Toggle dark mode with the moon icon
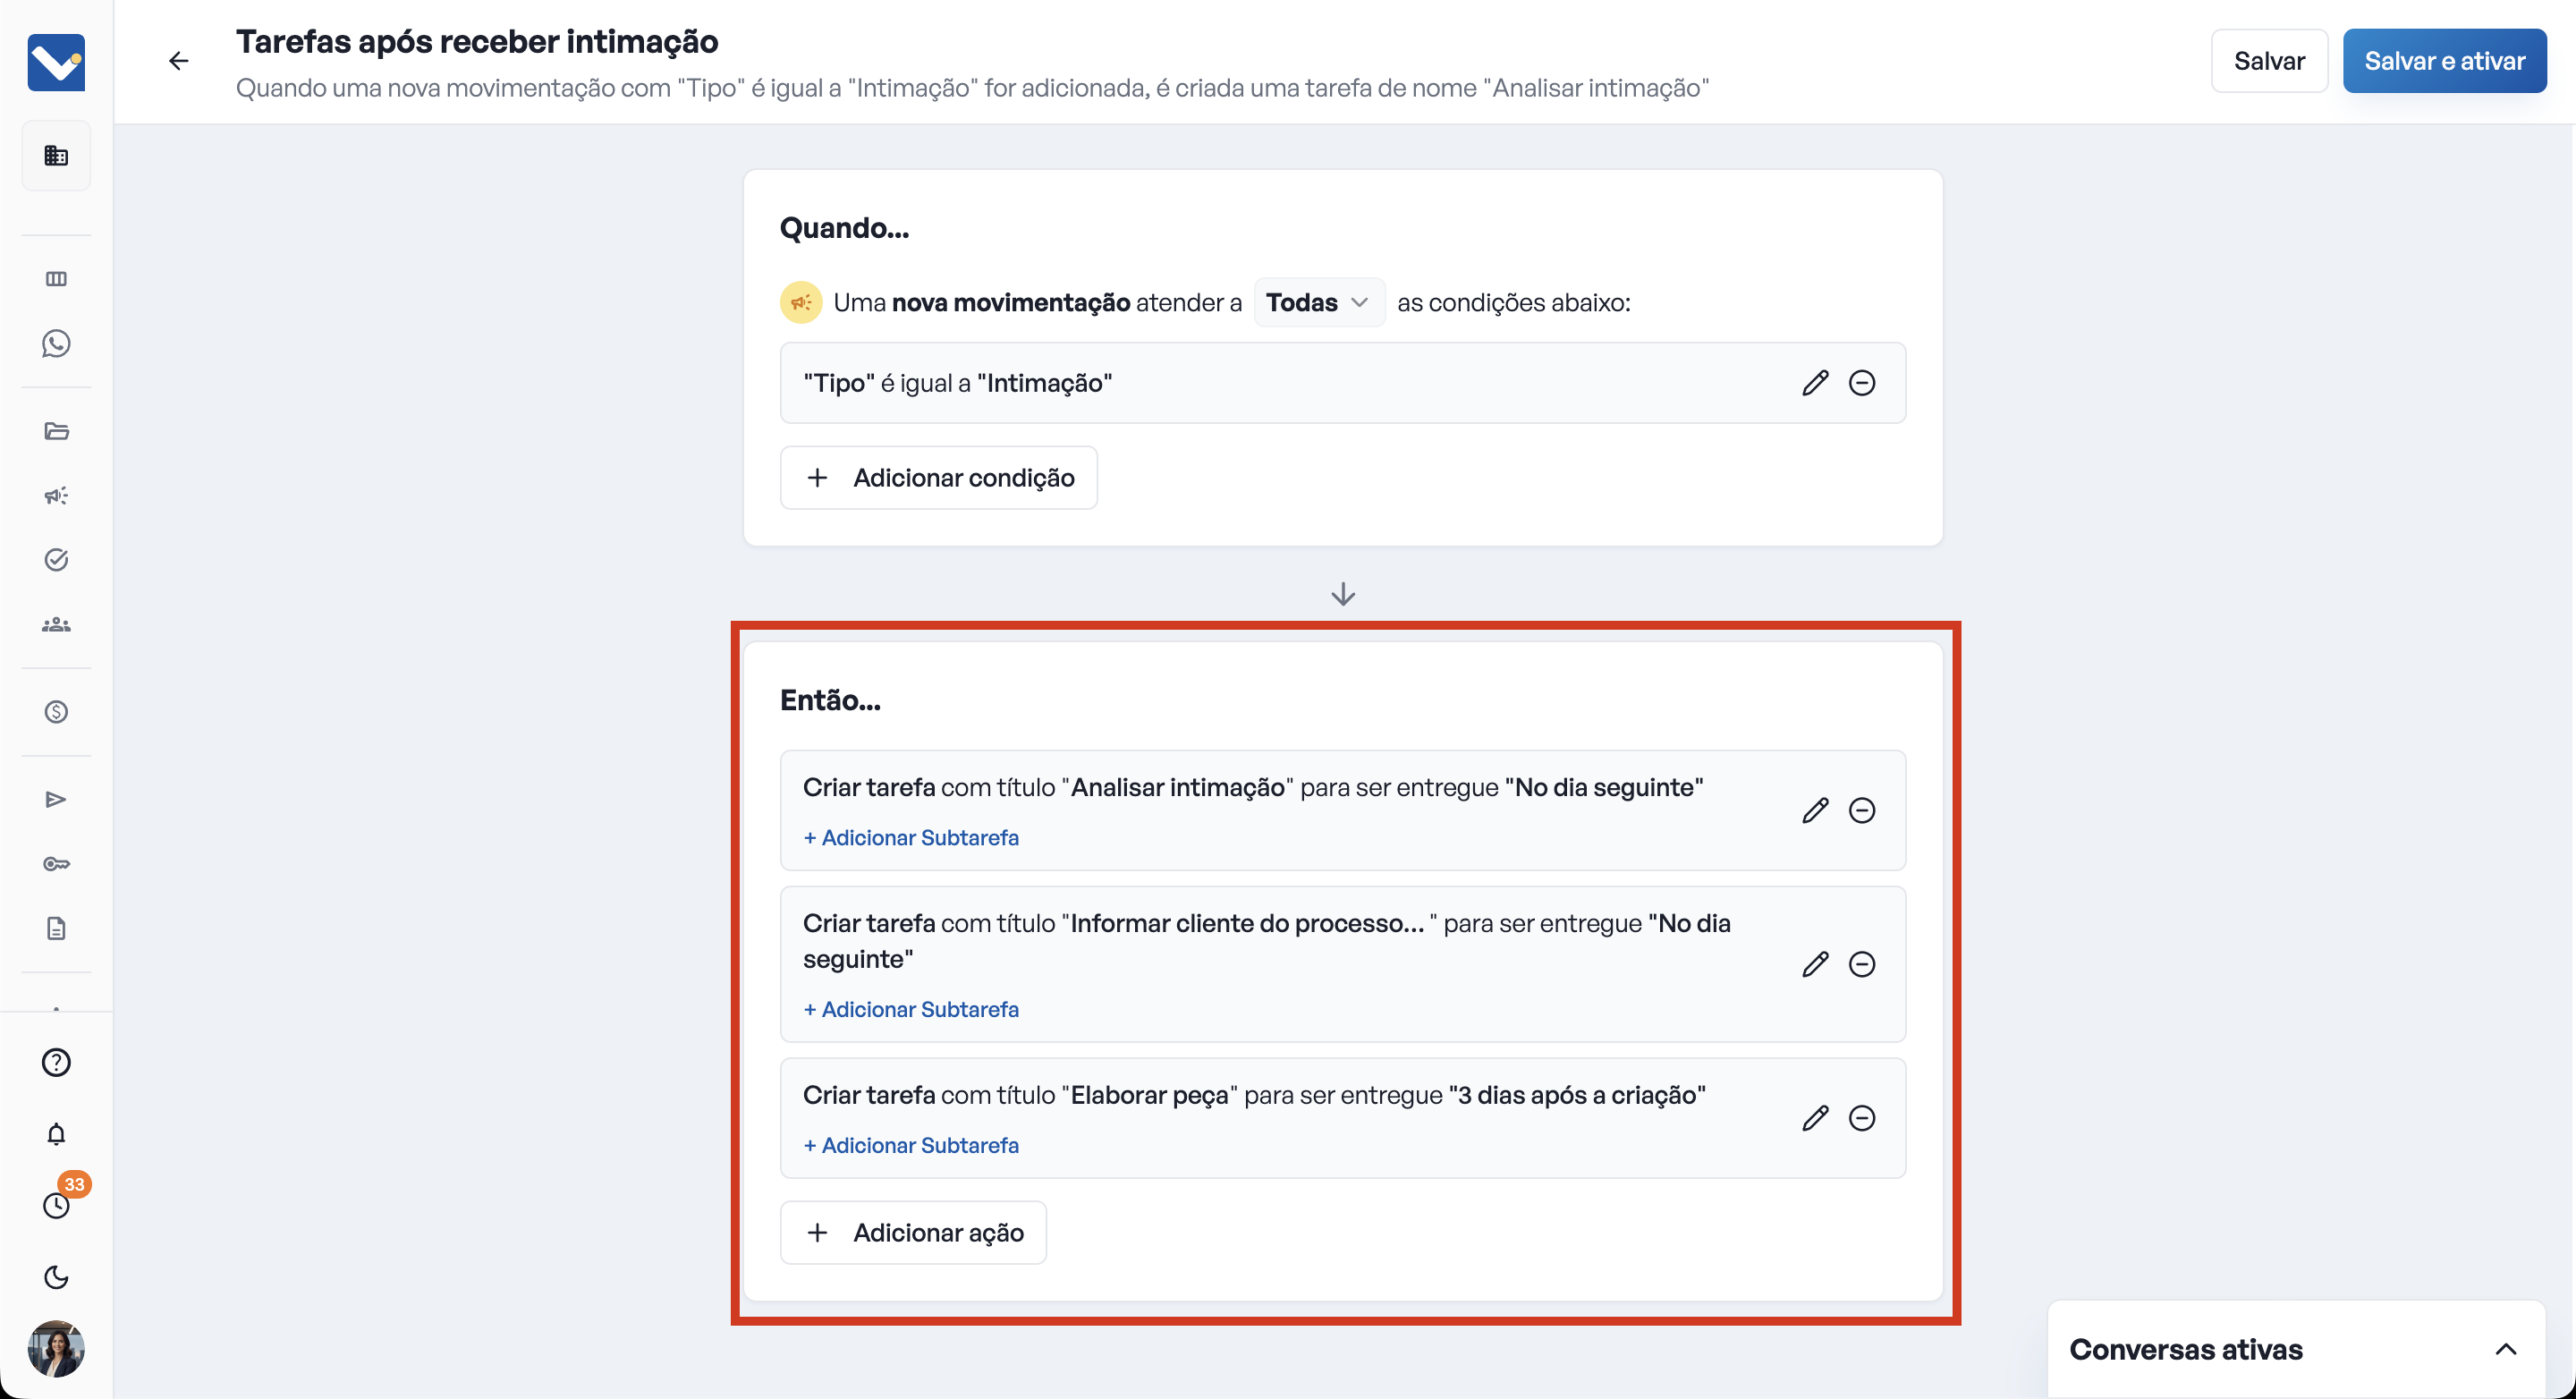 (x=56, y=1277)
